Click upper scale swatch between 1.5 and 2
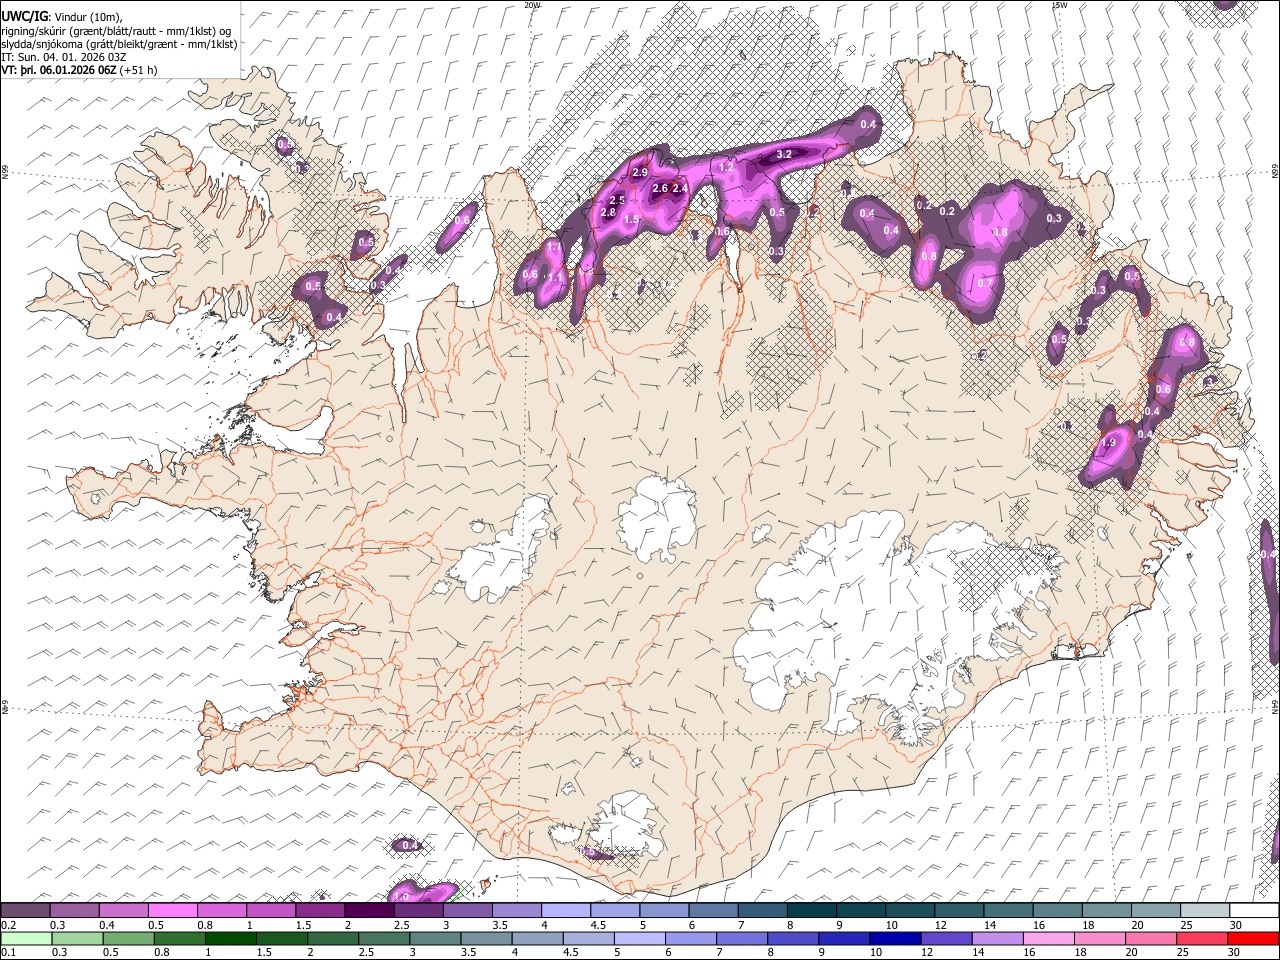The width and height of the screenshot is (1280, 960). [x=319, y=911]
